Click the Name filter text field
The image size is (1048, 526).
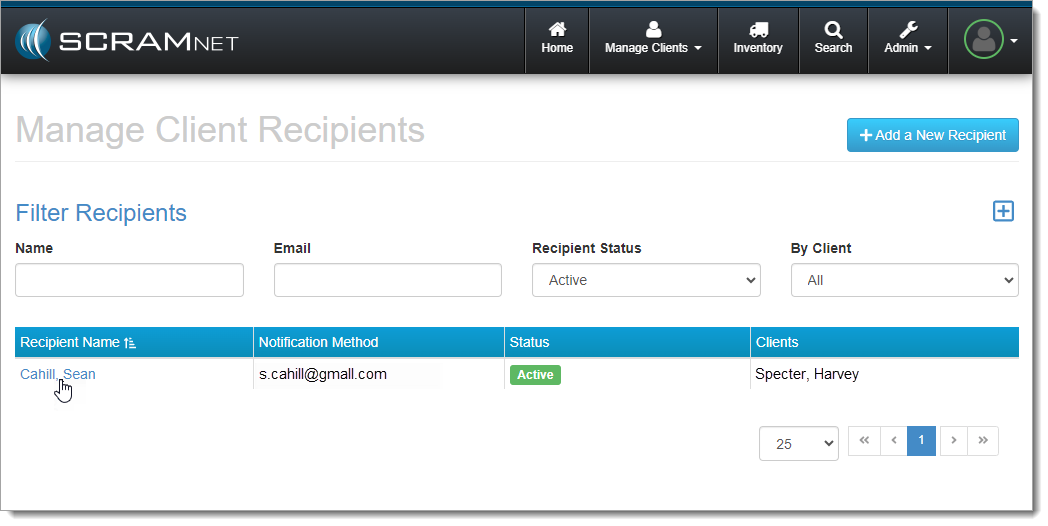point(129,280)
